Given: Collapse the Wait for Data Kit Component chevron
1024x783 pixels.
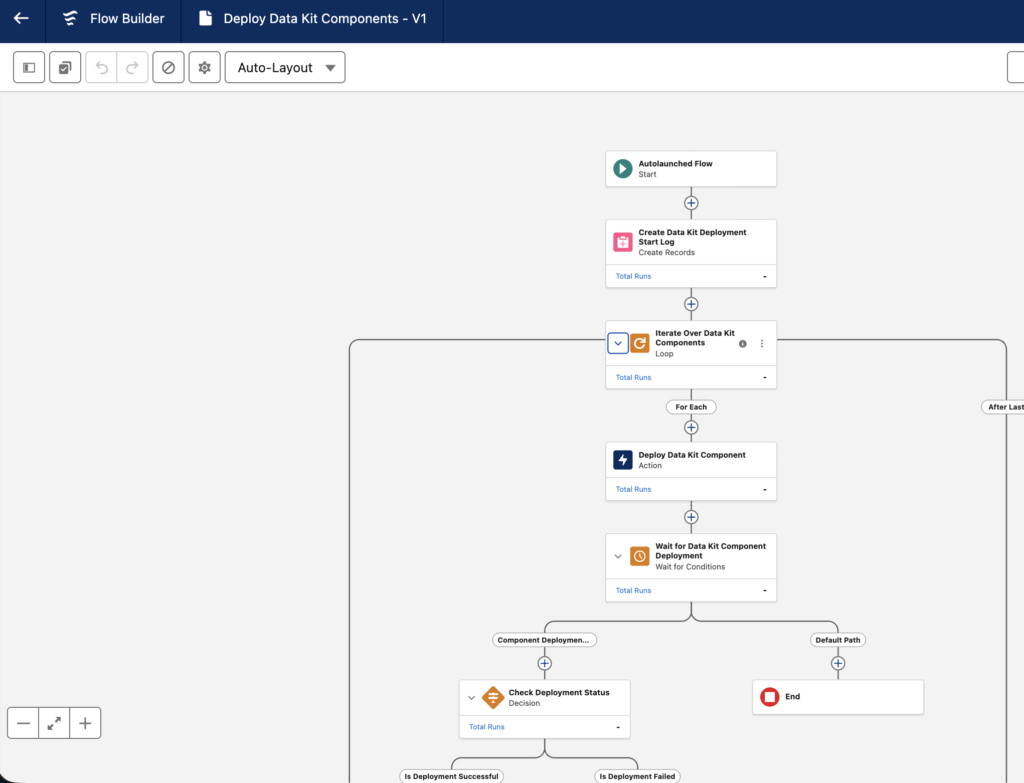Looking at the screenshot, I should point(618,556).
